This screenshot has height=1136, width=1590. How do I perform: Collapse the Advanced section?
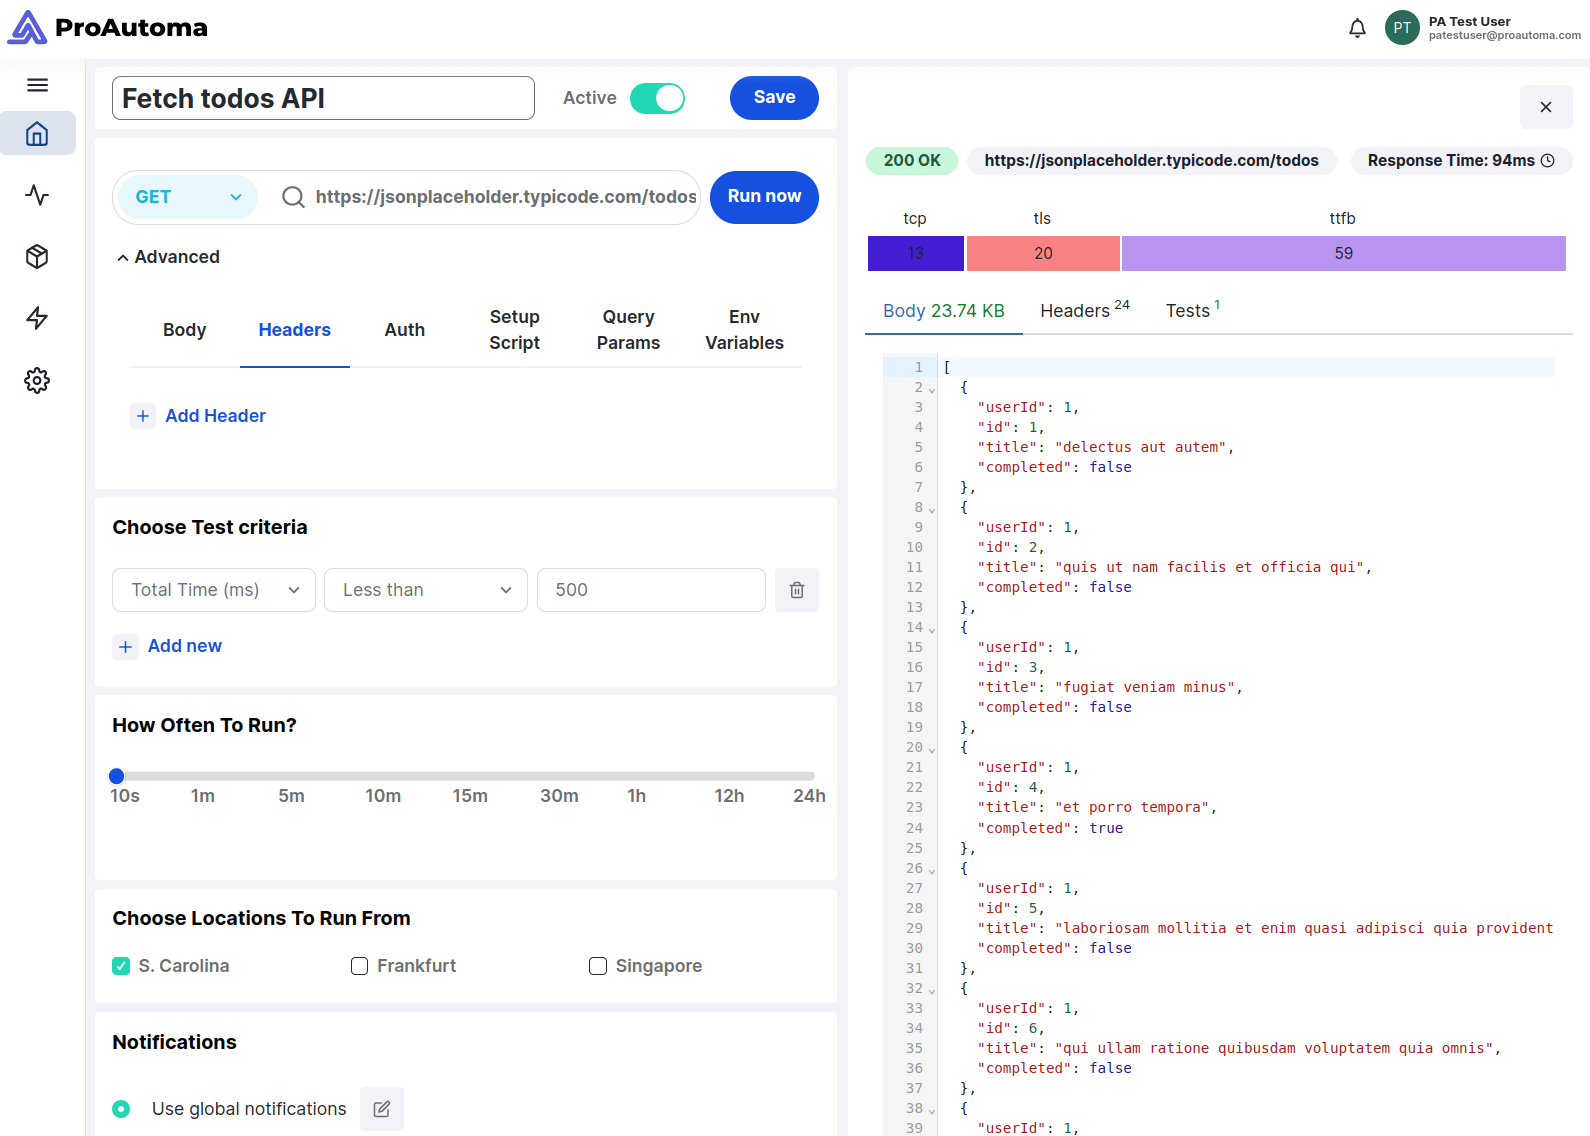coord(168,257)
